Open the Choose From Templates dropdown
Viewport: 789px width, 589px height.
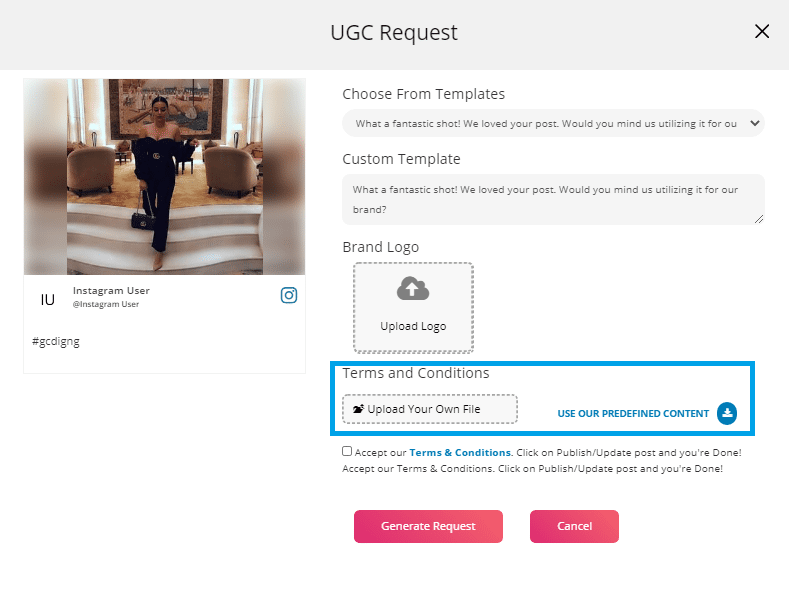coord(553,123)
